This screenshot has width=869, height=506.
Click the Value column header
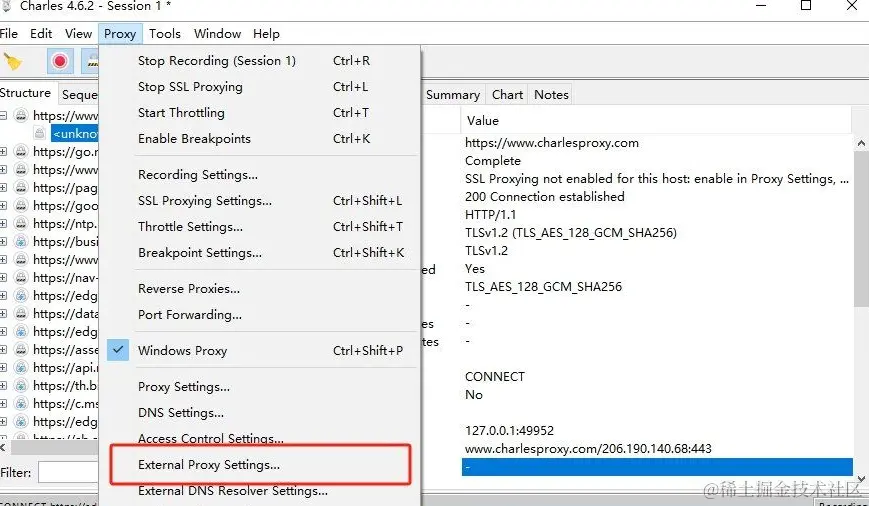coord(656,120)
